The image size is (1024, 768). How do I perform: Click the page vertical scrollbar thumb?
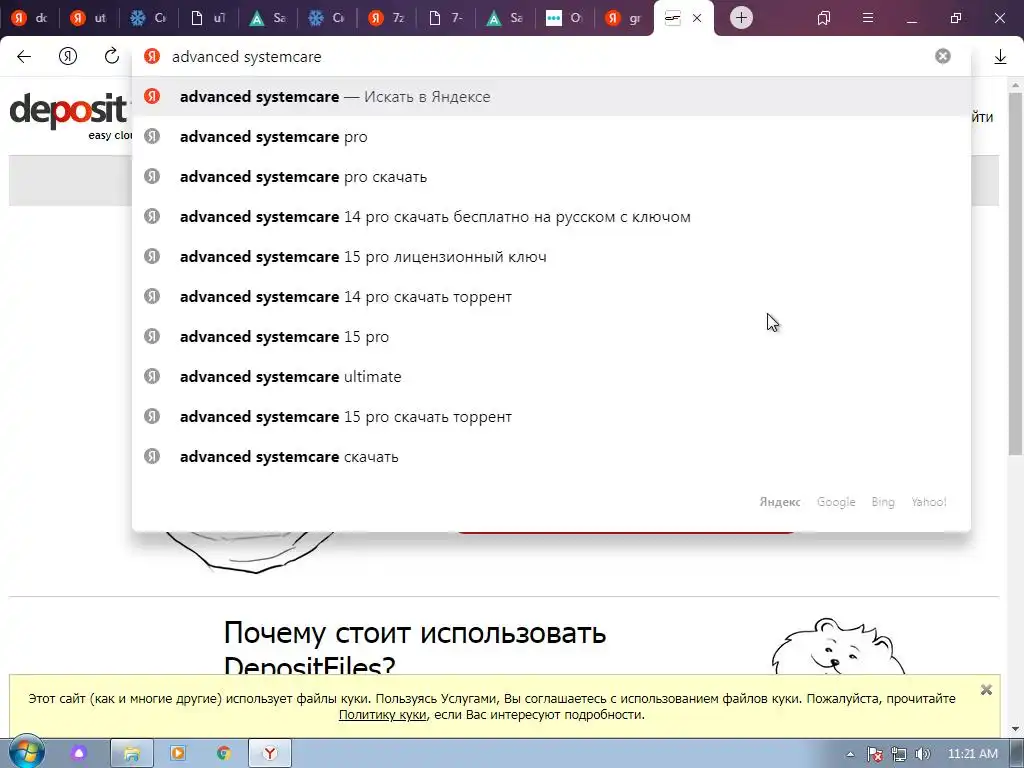pos(1016,274)
